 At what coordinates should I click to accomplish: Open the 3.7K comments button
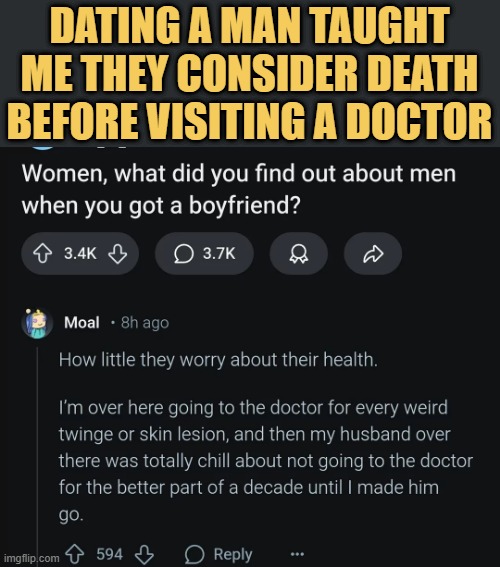tap(204, 253)
